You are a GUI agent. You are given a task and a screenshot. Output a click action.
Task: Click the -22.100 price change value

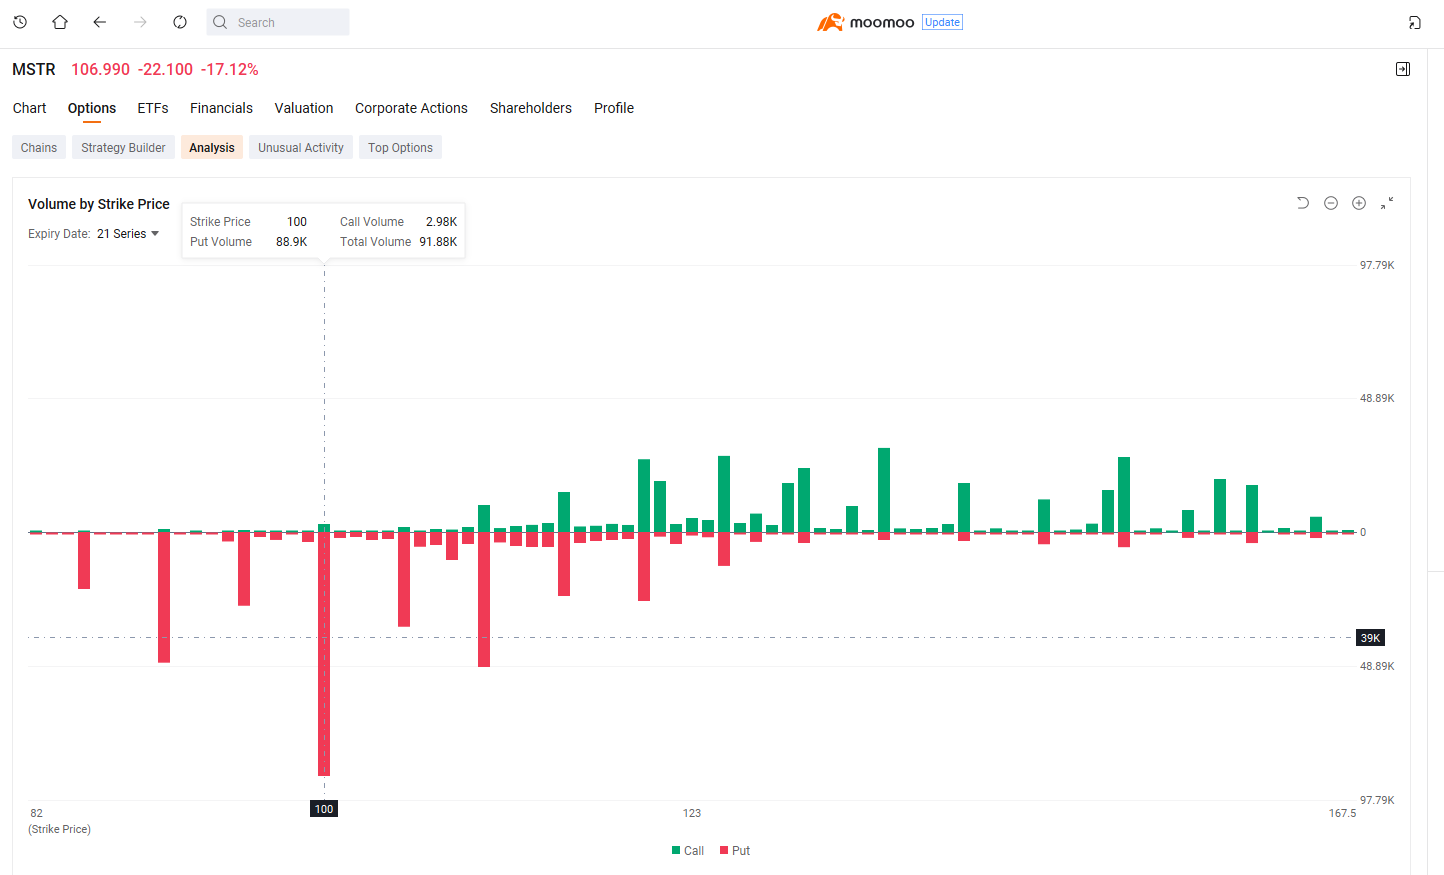point(165,69)
